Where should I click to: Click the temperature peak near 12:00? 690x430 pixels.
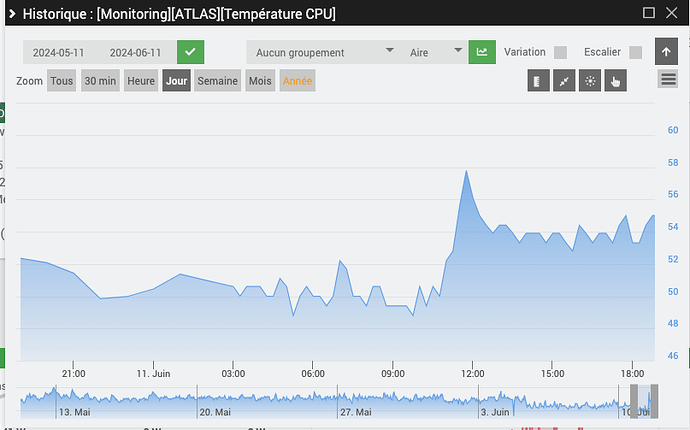click(x=466, y=171)
